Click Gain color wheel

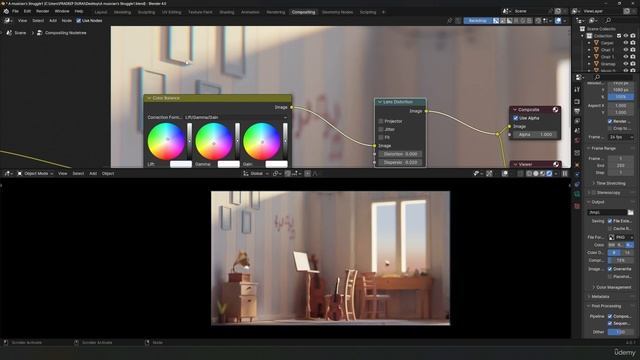pyautogui.click(x=262, y=141)
